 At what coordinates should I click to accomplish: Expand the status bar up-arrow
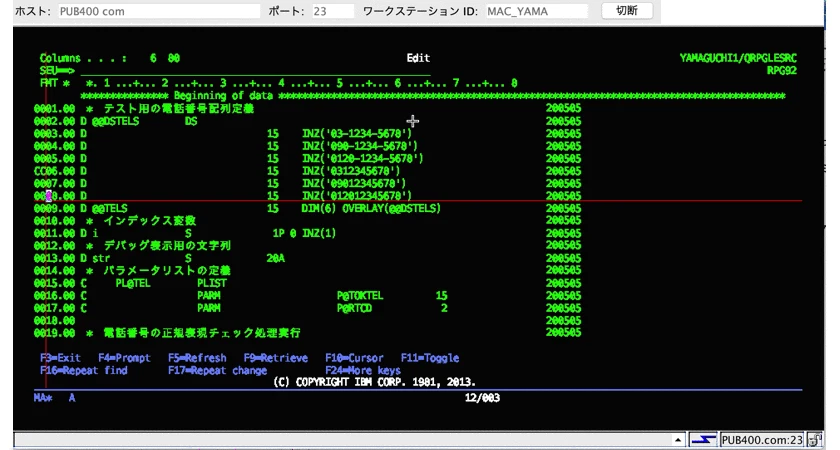[x=678, y=440]
